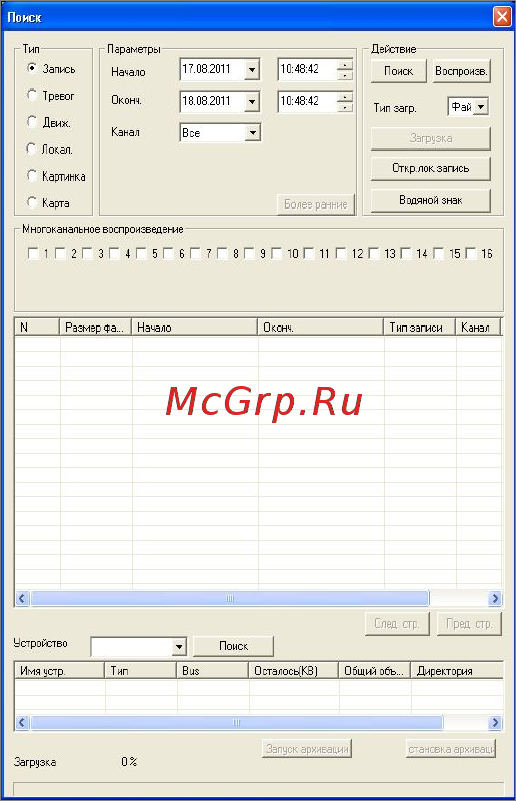This screenshot has height=801, width=516.
Task: Click the Пред. стр. previous page button
Action: (469, 624)
